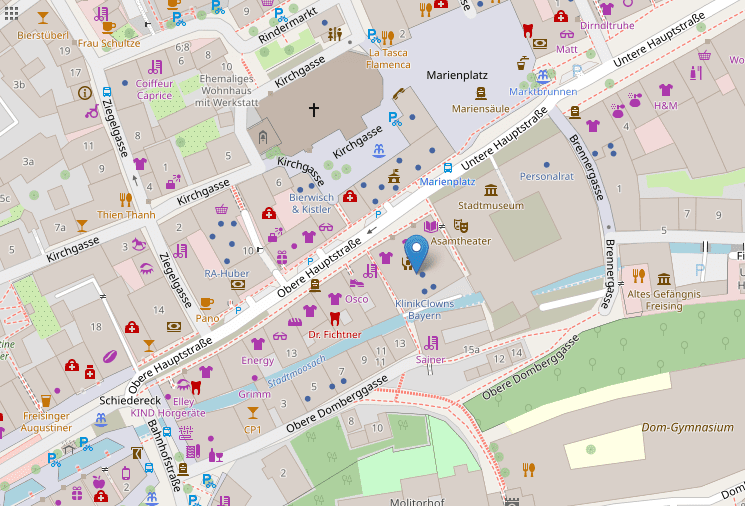745x506 pixels.
Task: Select the Personalrat office label
Action: [547, 176]
